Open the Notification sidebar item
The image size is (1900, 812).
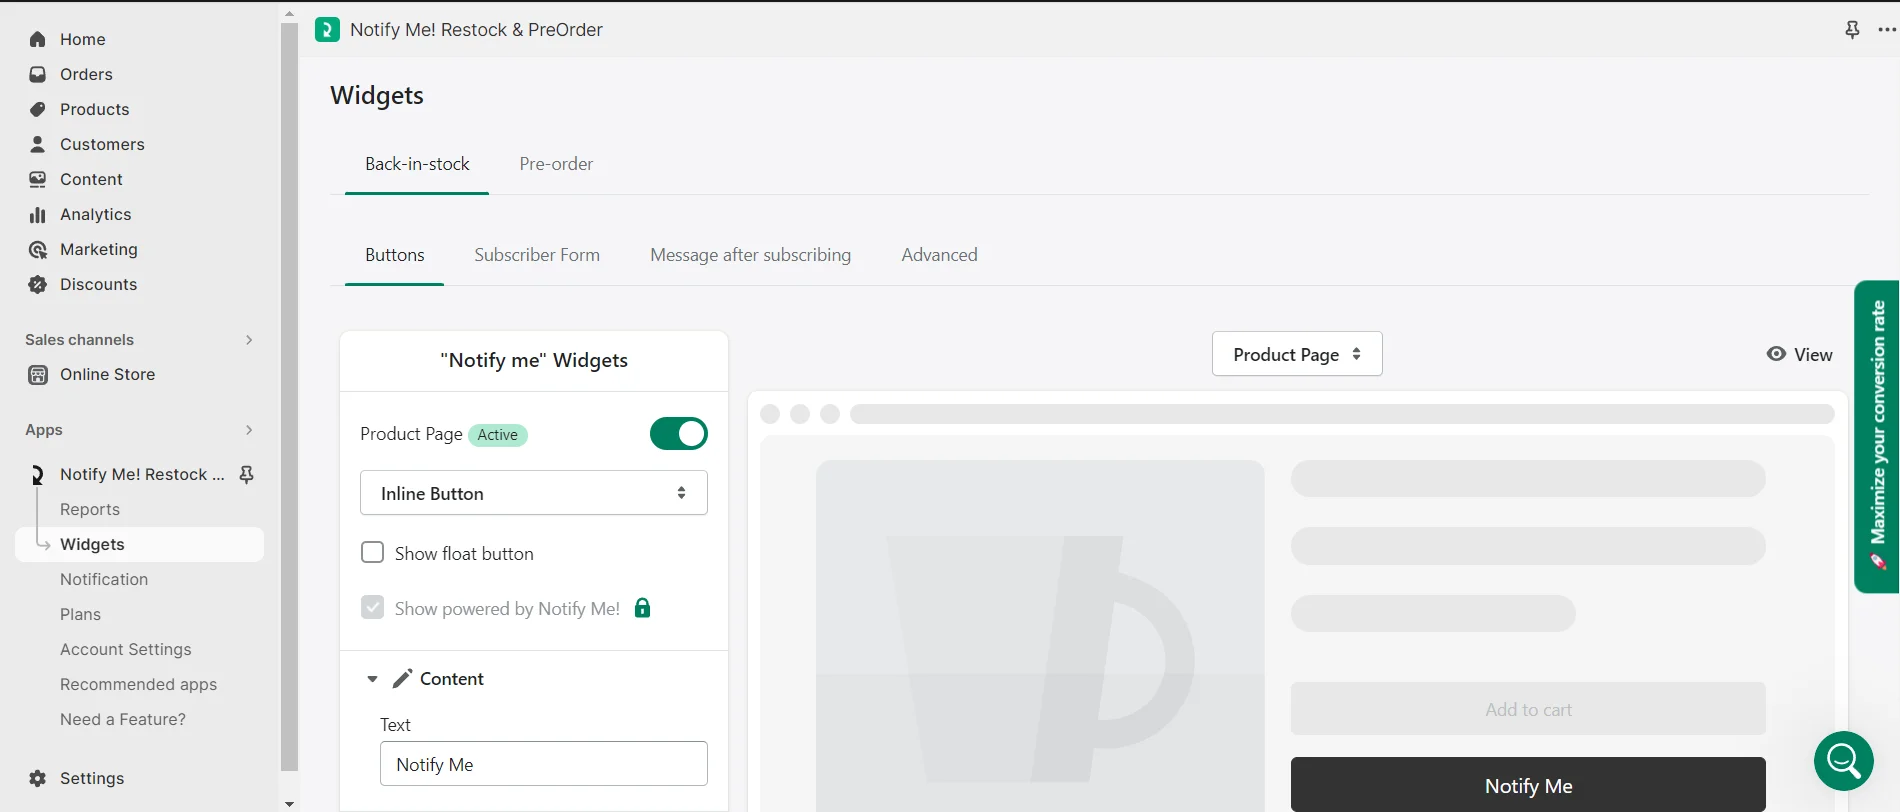(x=104, y=579)
